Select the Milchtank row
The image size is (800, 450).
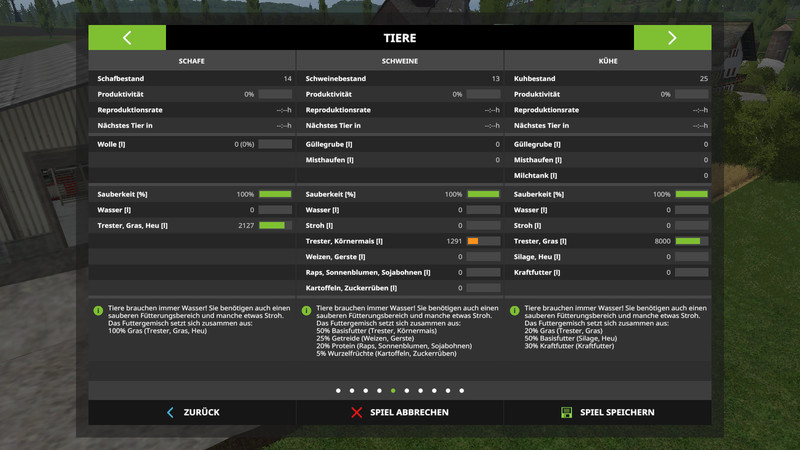point(608,175)
